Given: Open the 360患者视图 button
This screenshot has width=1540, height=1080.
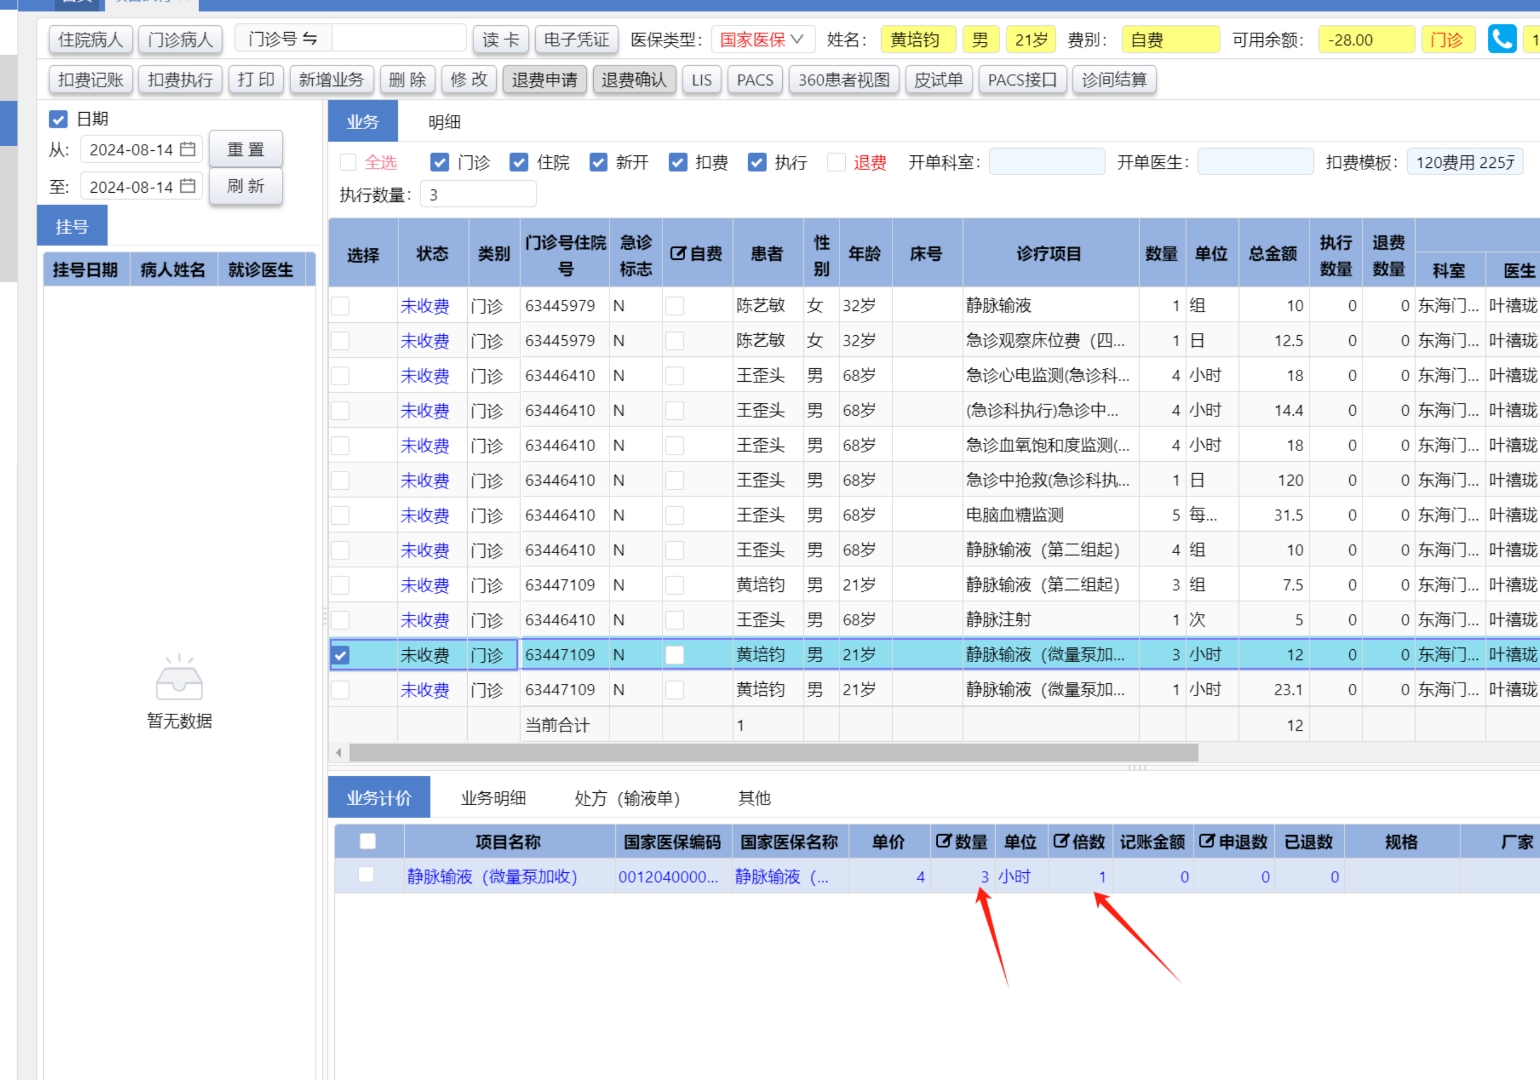Looking at the screenshot, I should coord(844,79).
